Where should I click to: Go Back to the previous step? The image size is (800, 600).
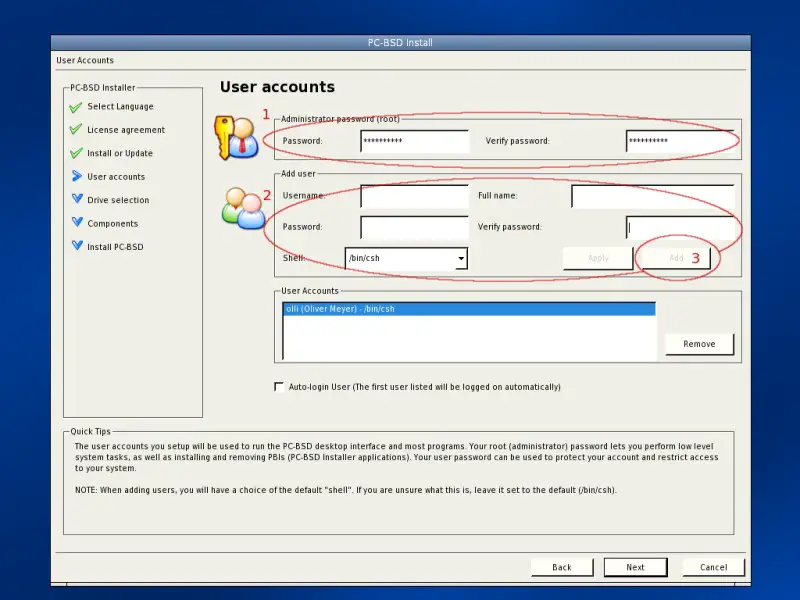(x=562, y=567)
